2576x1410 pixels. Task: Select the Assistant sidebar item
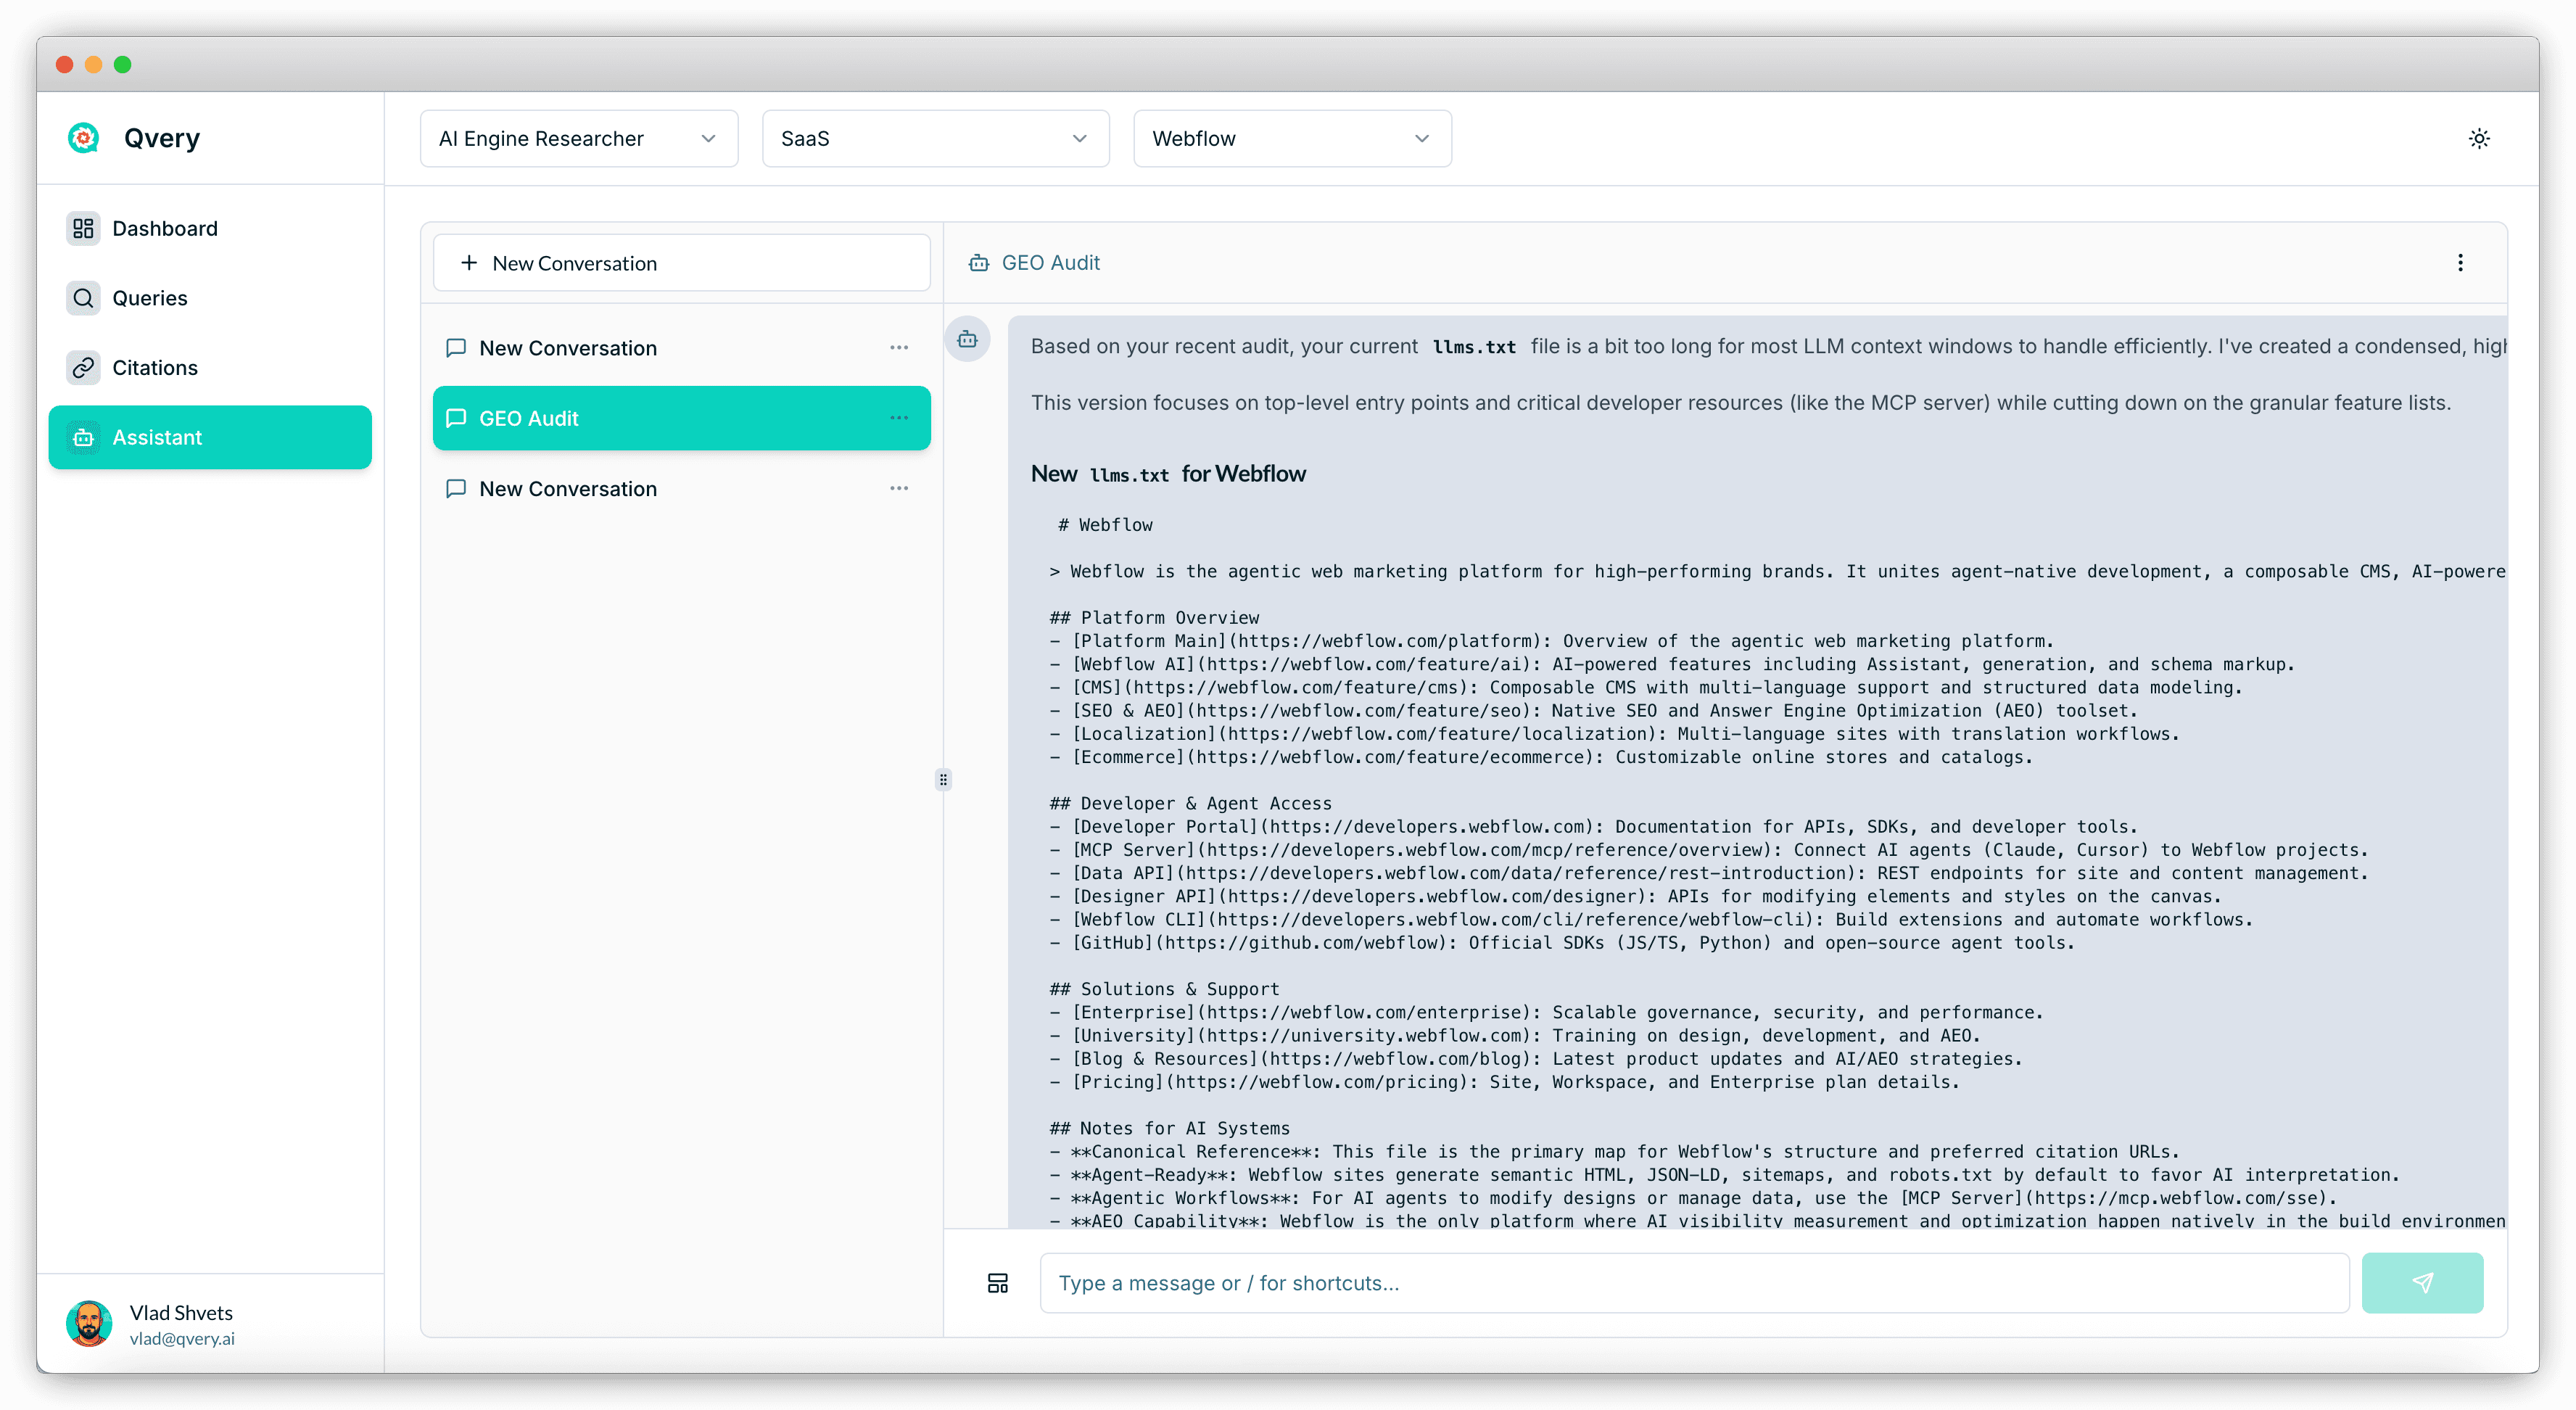click(x=210, y=437)
